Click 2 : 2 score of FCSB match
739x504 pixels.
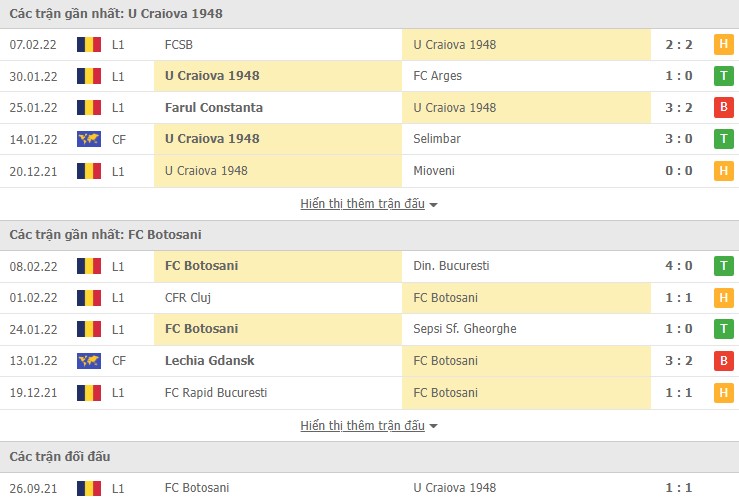(x=679, y=45)
